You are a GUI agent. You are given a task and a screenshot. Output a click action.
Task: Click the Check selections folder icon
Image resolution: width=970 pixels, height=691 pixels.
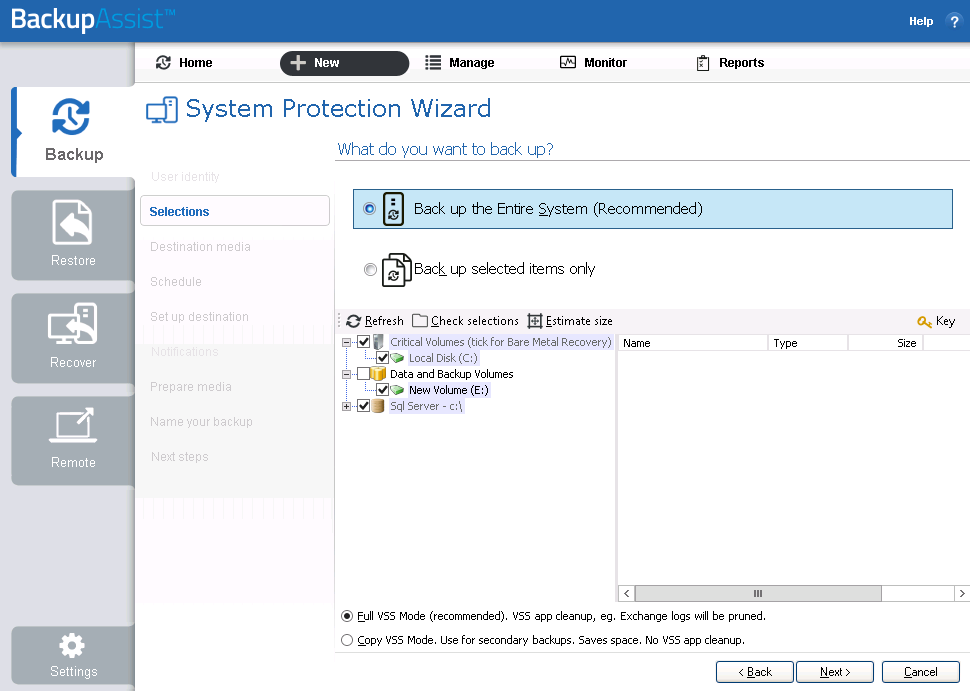pyautogui.click(x=420, y=320)
